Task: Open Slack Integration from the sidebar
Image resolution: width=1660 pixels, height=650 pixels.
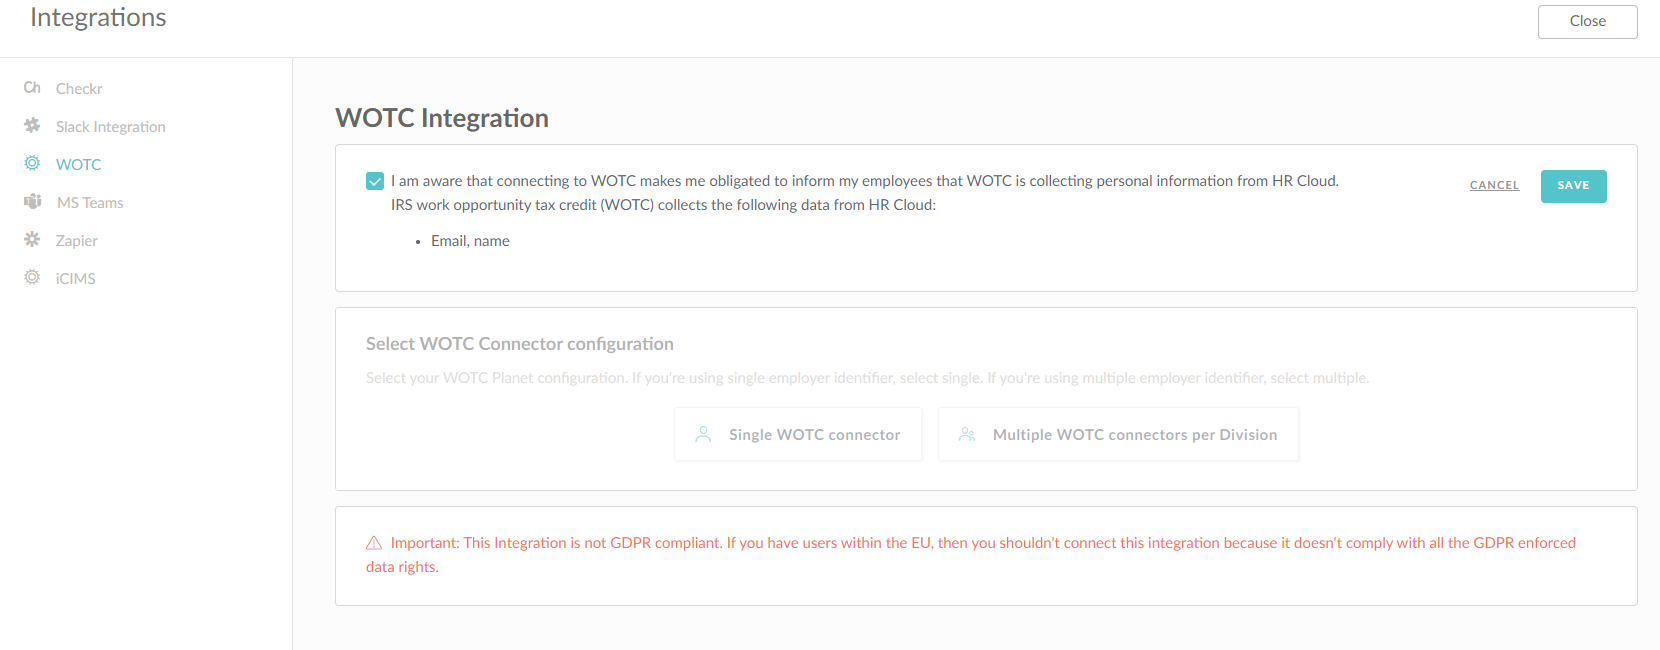Action: point(110,127)
